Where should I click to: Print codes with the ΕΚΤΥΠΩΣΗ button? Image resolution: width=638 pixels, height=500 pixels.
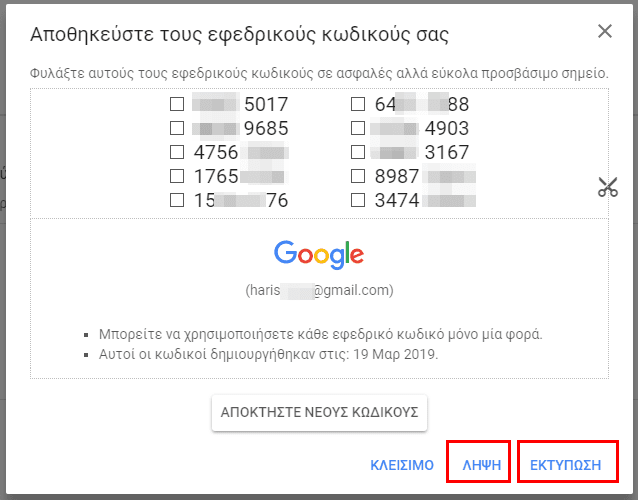565,465
